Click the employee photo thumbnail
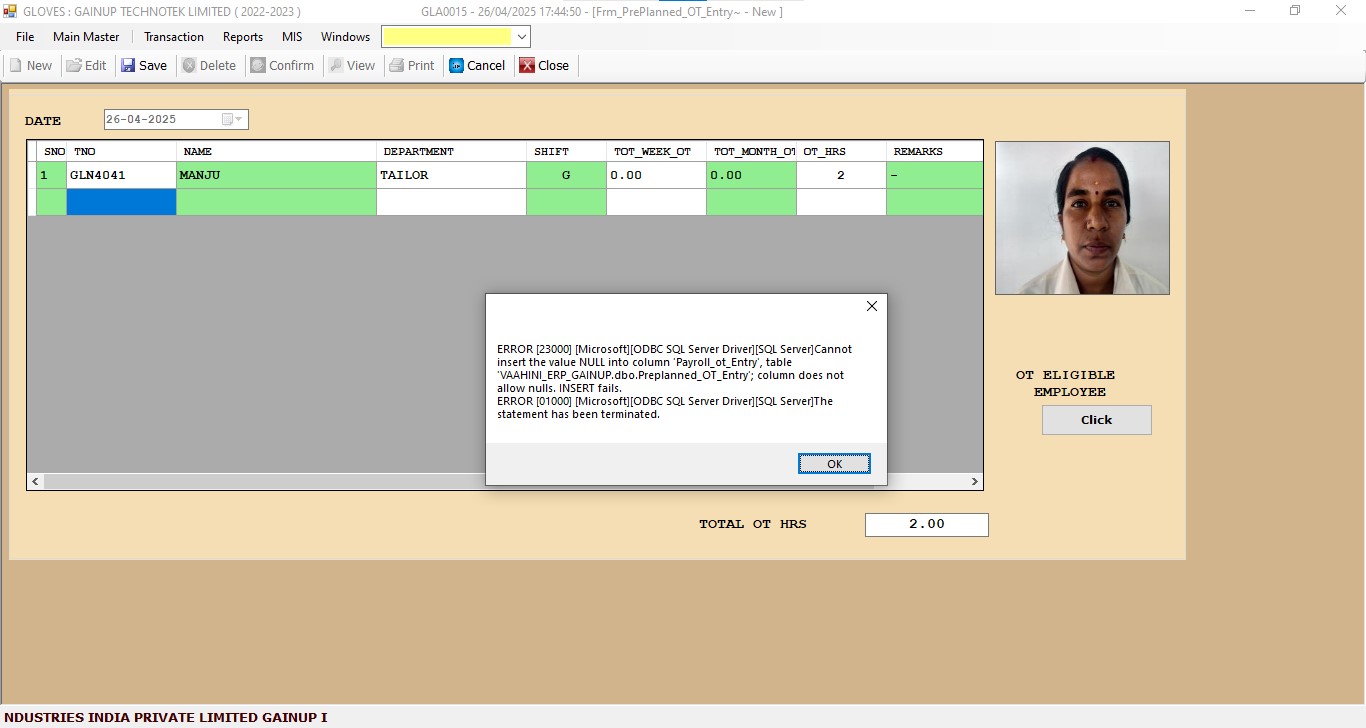 pos(1082,218)
